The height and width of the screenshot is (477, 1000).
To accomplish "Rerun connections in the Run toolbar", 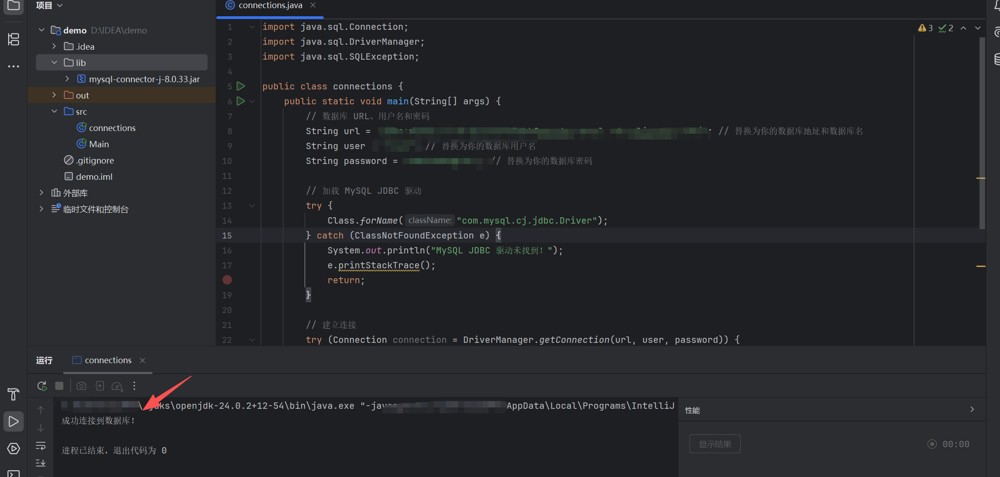I will [x=42, y=386].
